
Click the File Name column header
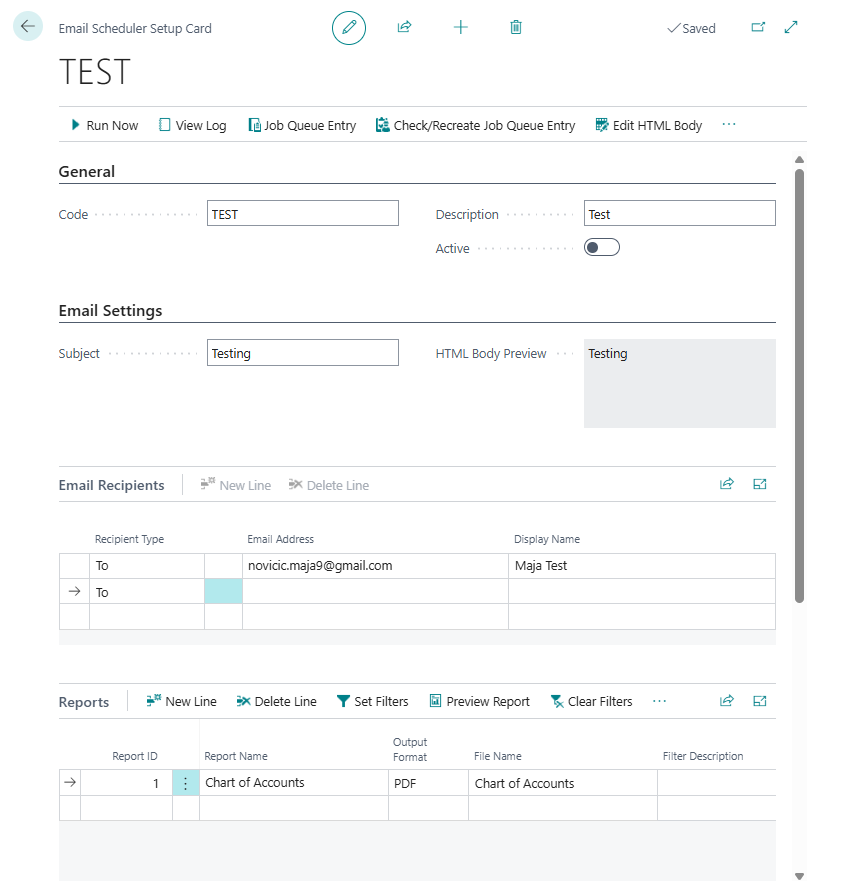[498, 756]
